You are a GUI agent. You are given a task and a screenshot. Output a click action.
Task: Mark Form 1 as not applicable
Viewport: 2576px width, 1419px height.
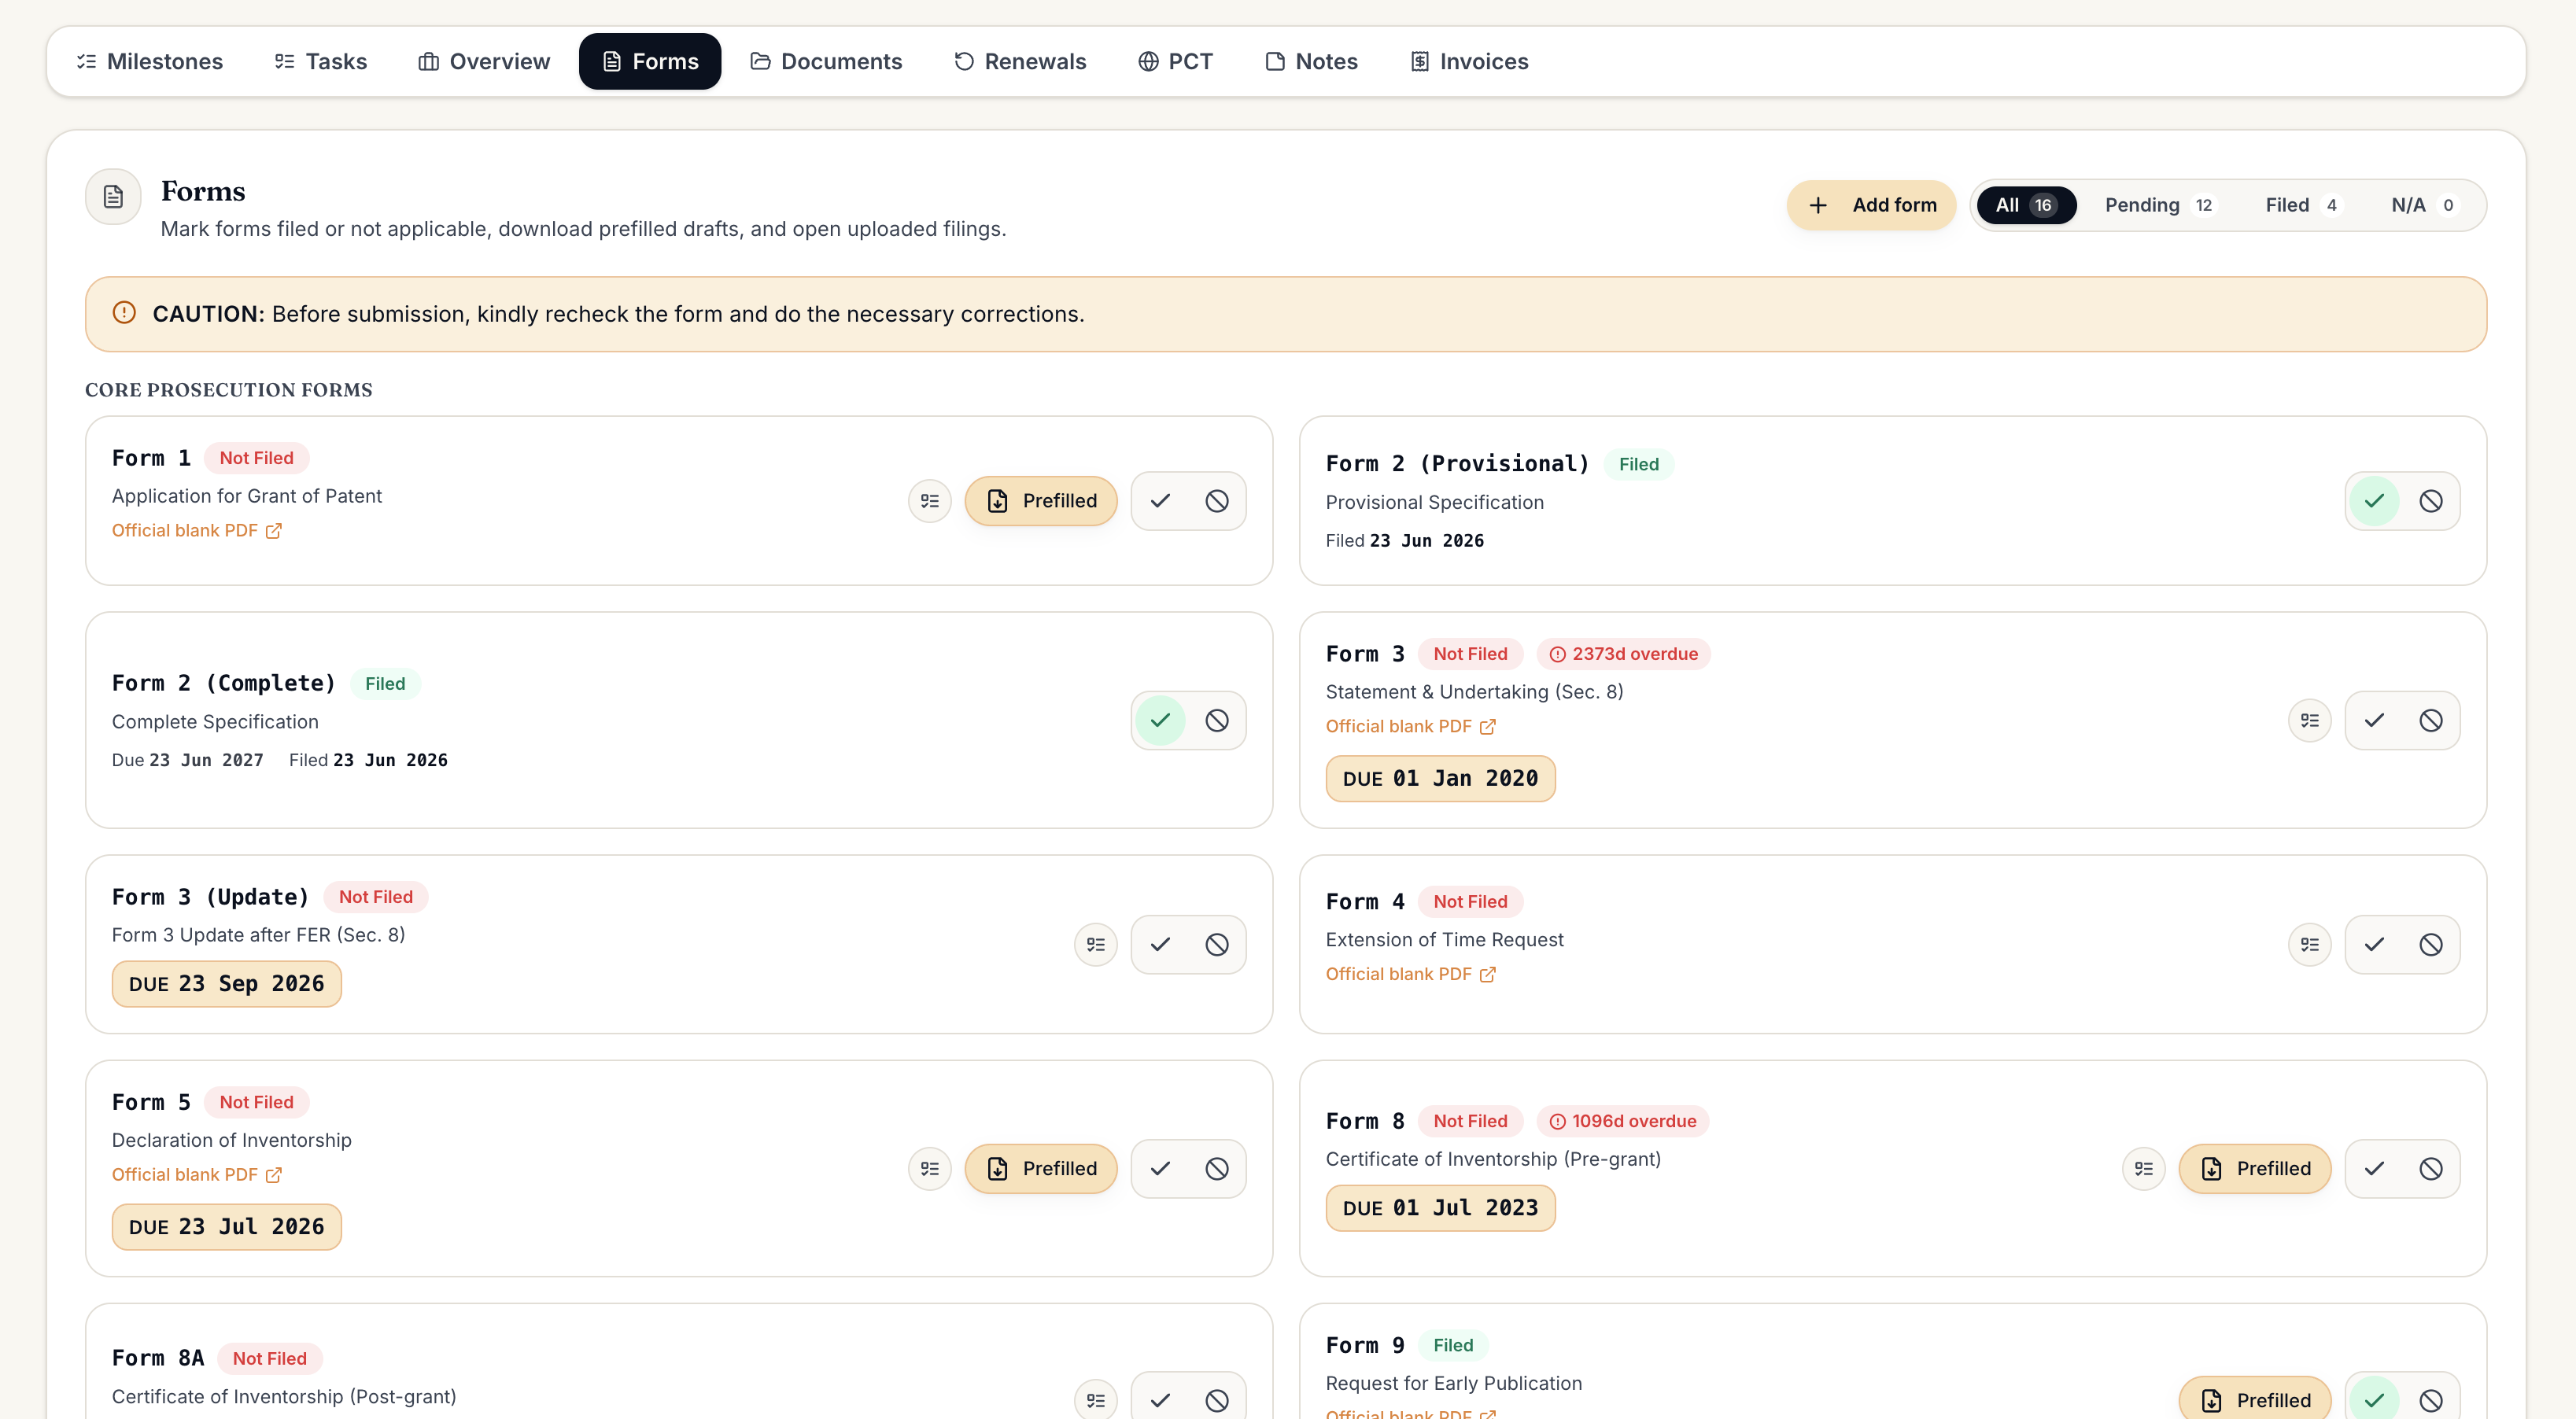1217,501
